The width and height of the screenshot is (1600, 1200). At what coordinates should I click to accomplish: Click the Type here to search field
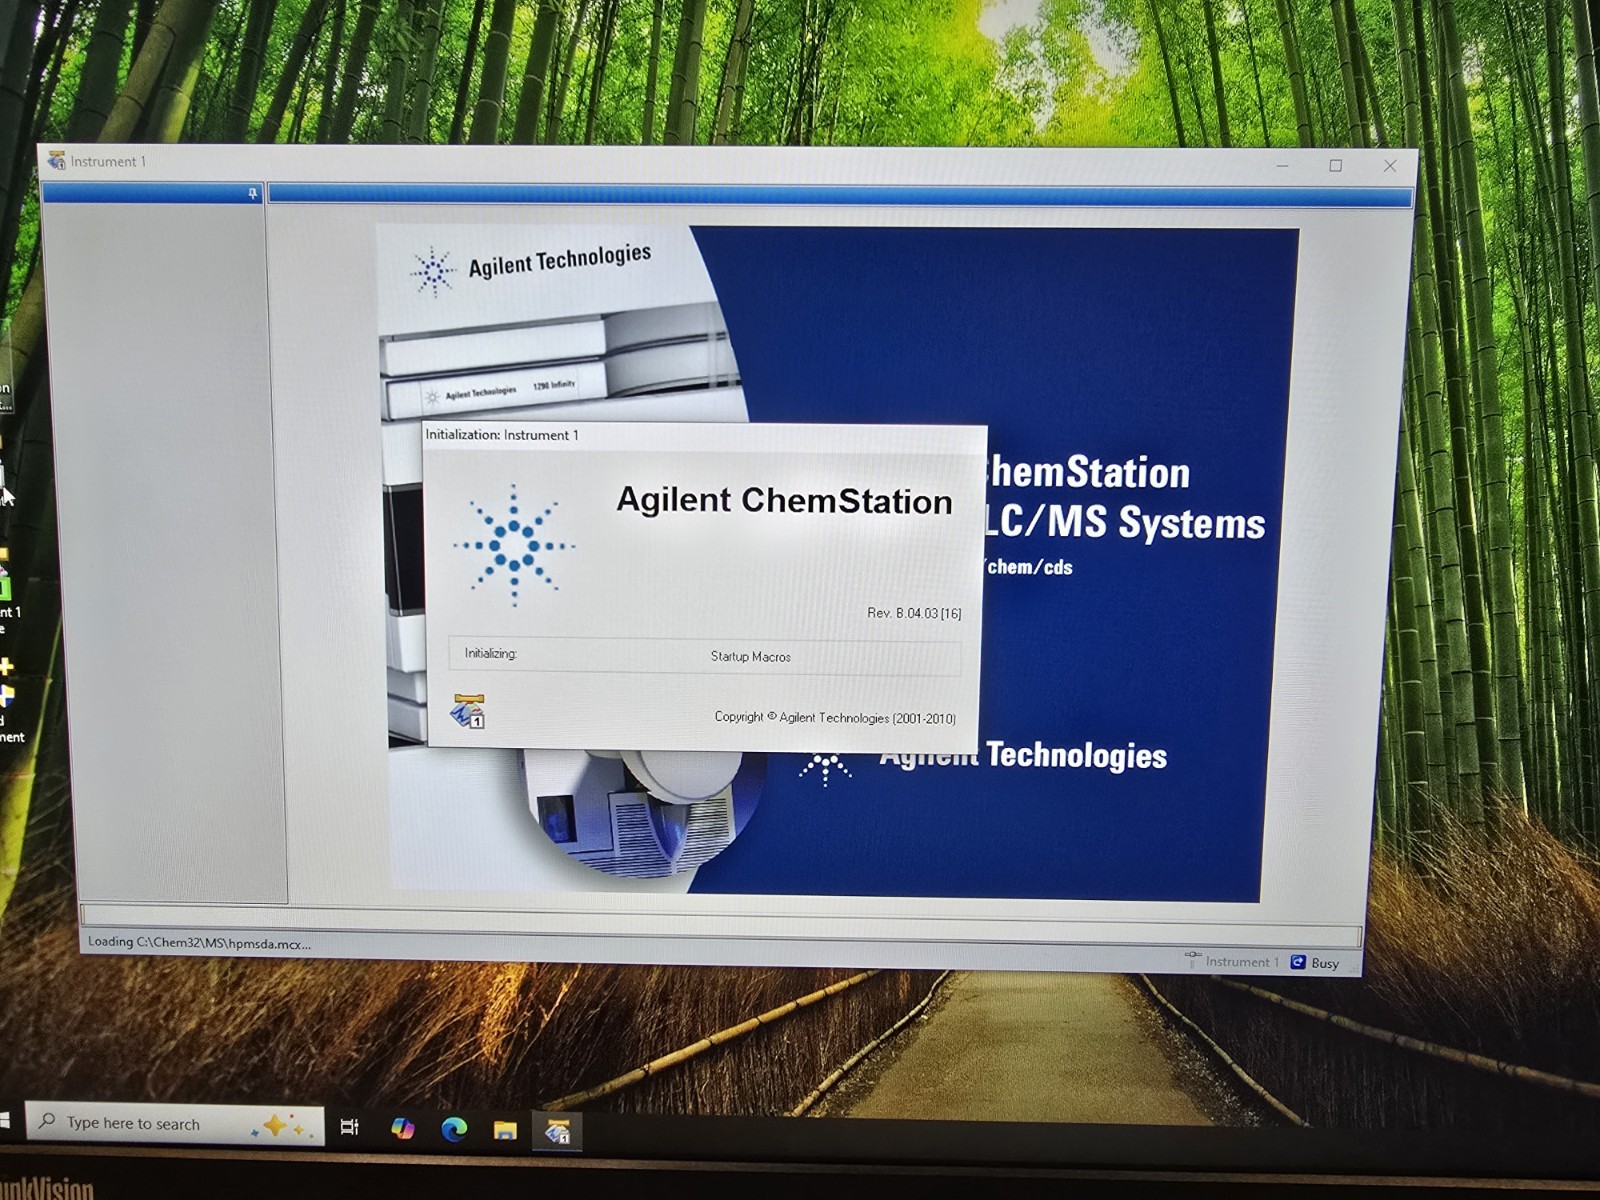174,1124
